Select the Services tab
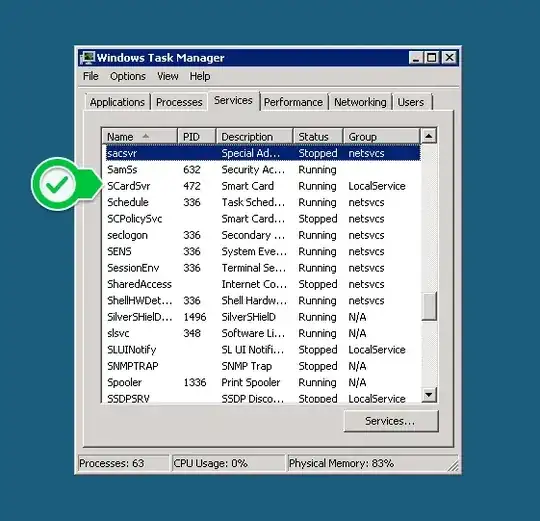The image size is (540, 521). click(233, 101)
